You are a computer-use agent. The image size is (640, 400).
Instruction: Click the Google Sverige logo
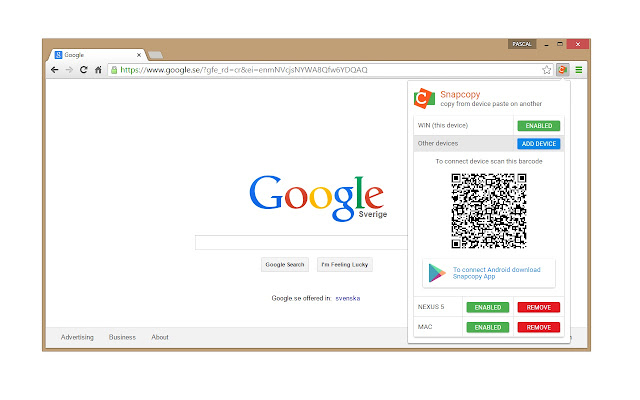point(318,198)
